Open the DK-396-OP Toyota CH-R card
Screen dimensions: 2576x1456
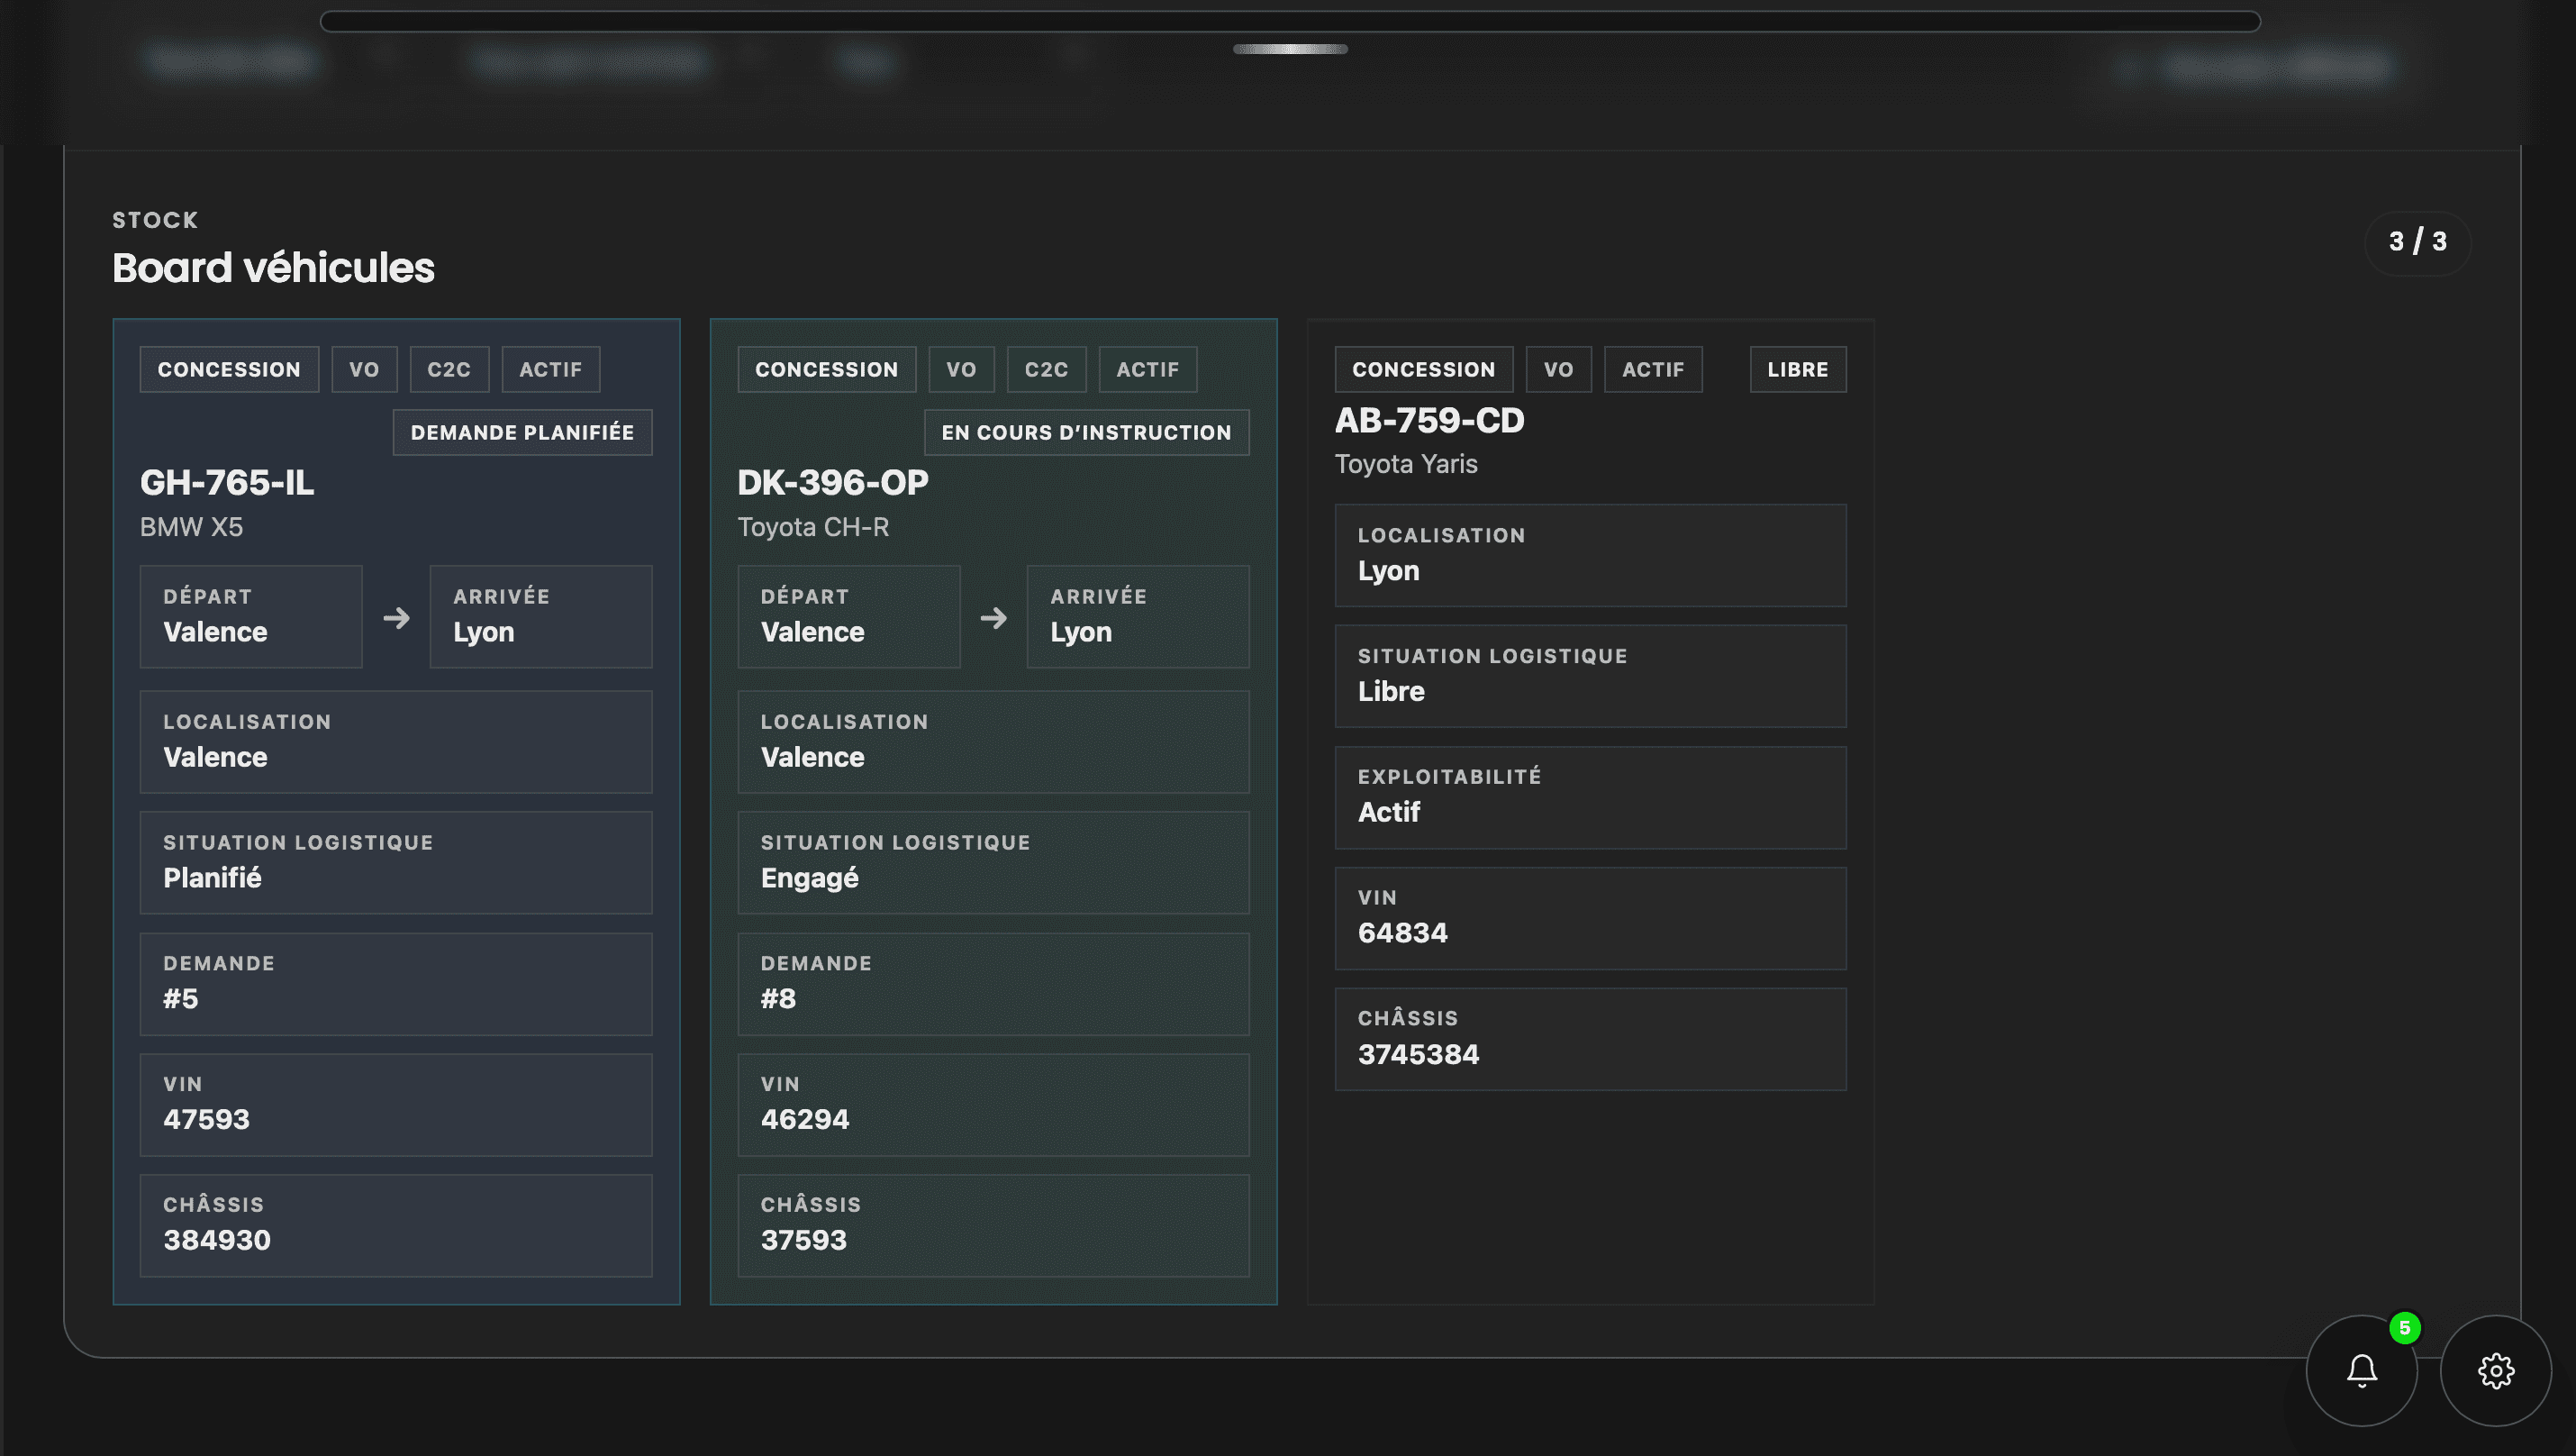[832, 483]
